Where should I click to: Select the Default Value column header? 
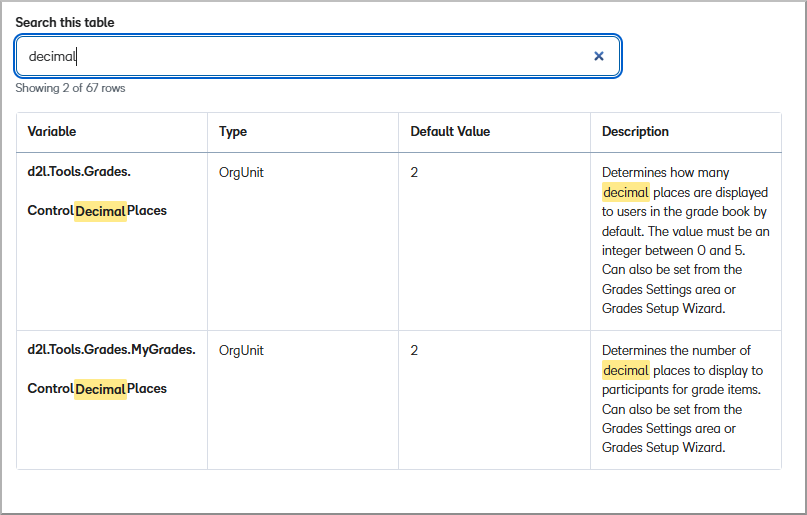pyautogui.click(x=495, y=132)
